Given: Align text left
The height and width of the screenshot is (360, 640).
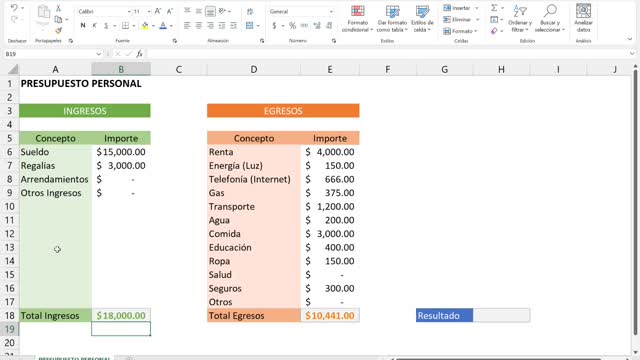Looking at the screenshot, I should (187, 26).
